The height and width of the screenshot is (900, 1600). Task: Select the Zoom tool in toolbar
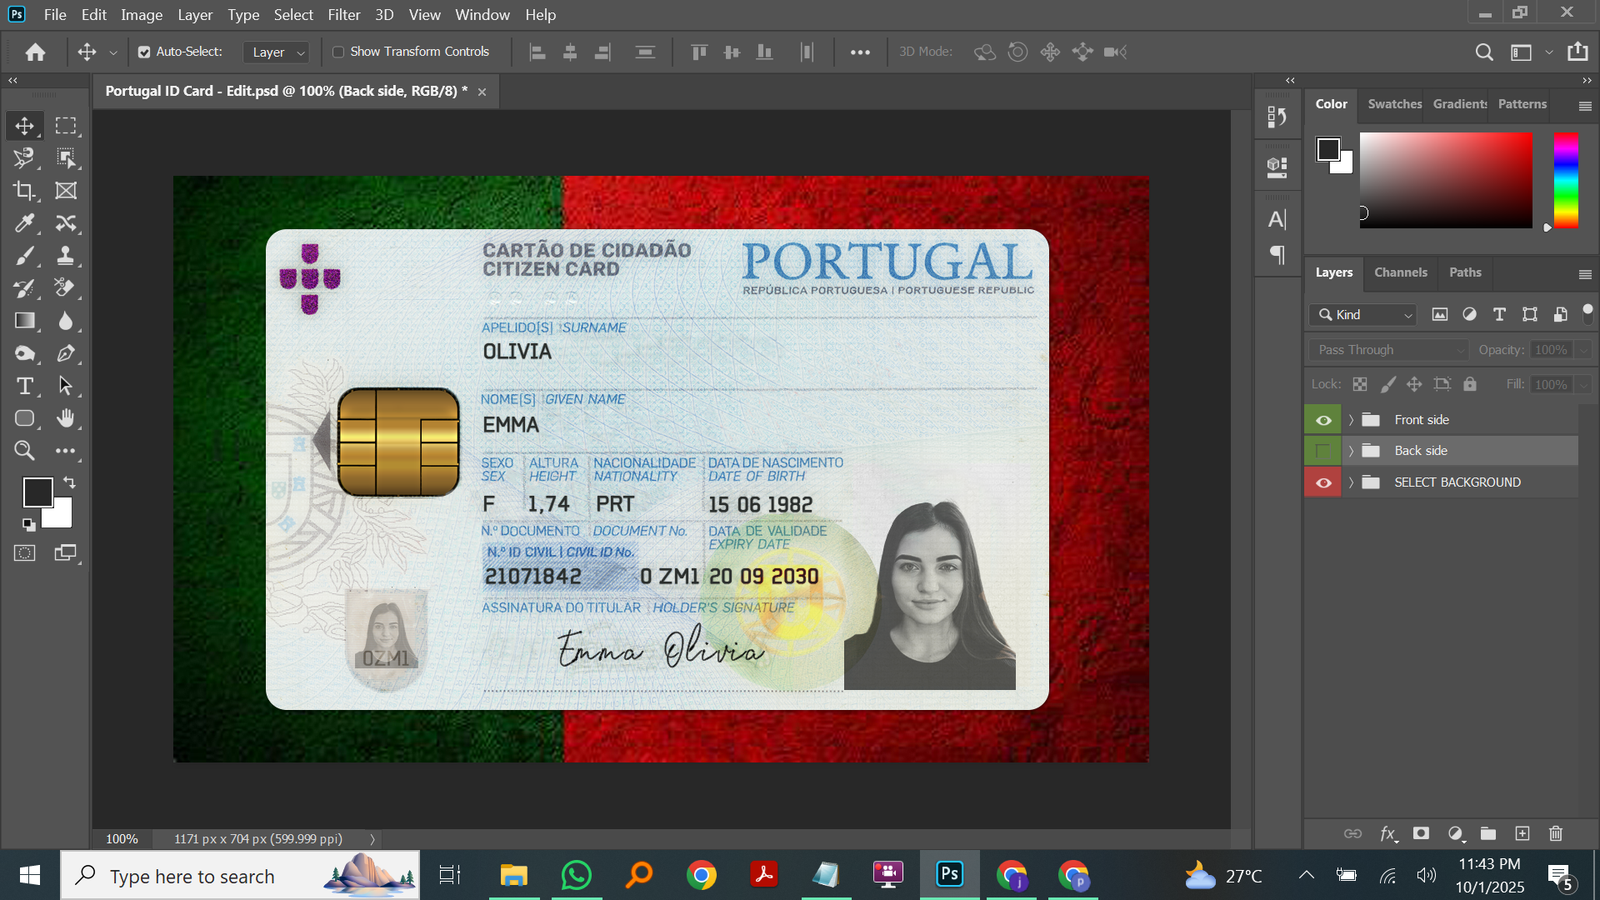click(24, 451)
